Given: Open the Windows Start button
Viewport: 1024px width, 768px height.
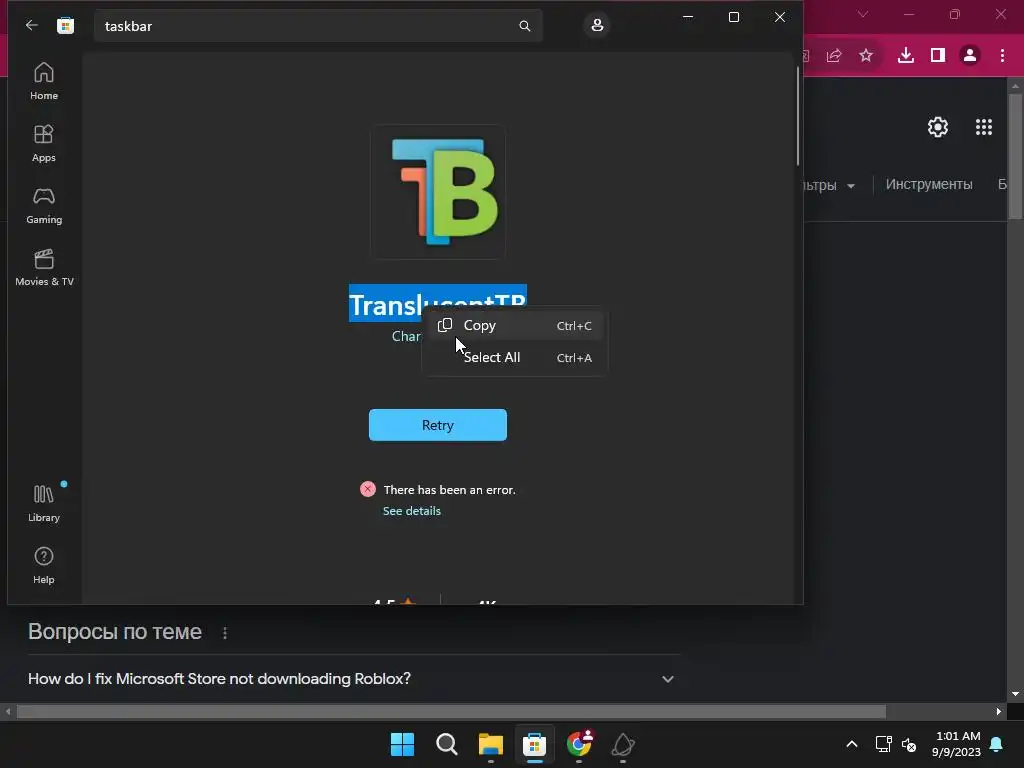Looking at the screenshot, I should click(402, 744).
